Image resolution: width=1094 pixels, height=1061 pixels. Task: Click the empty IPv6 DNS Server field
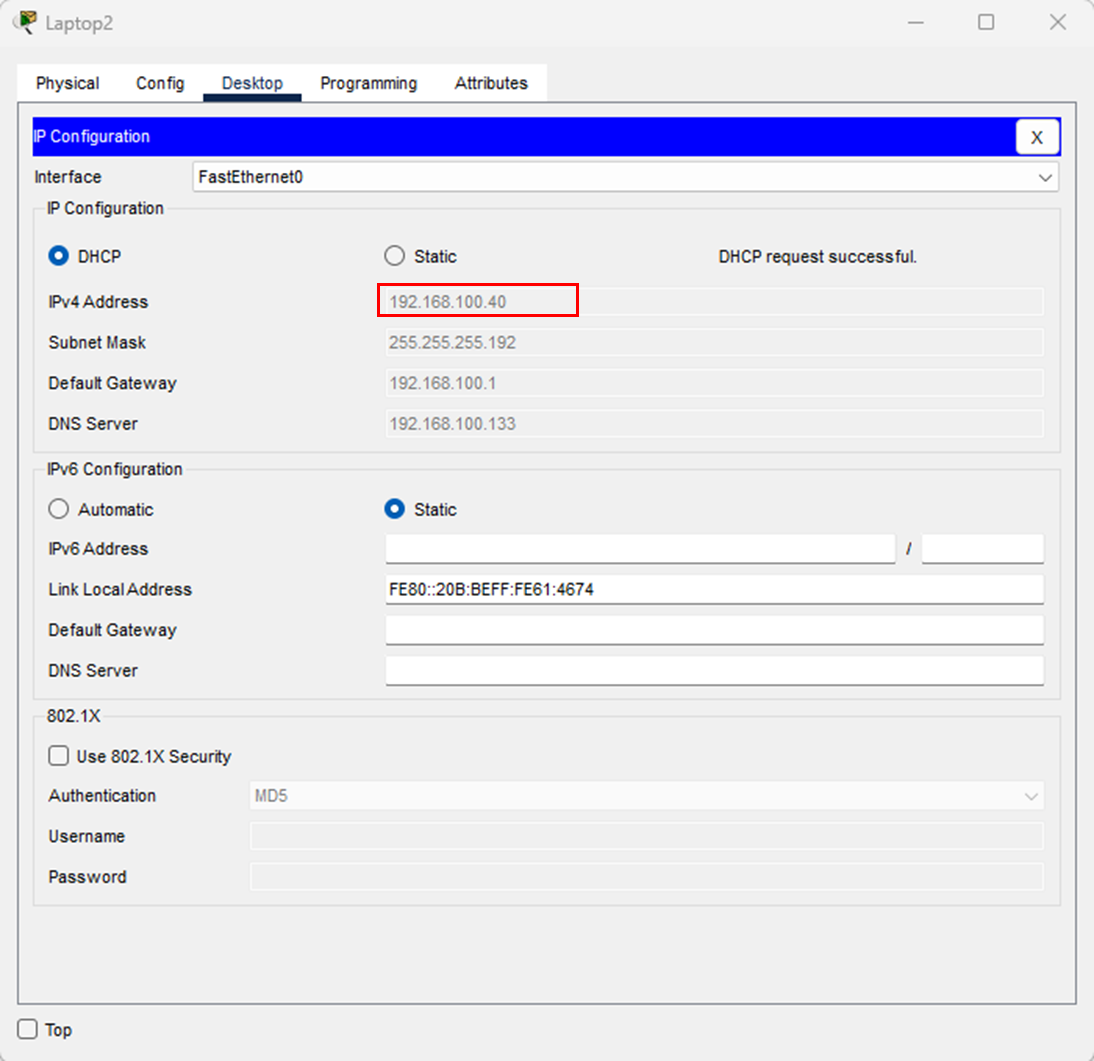click(714, 670)
